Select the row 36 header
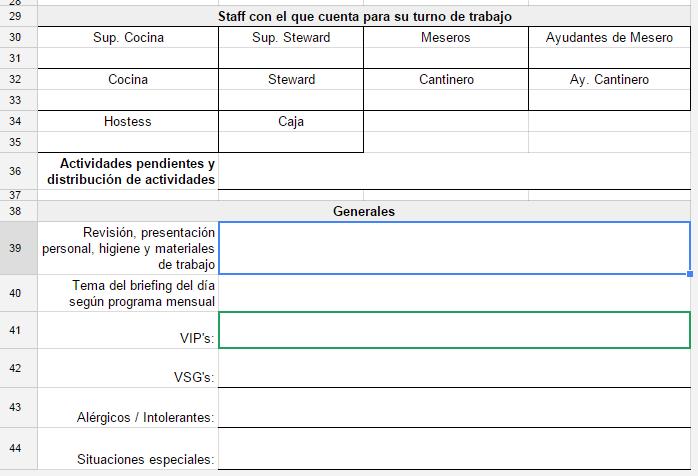Viewport: 698px width, 476px height. tap(15, 171)
